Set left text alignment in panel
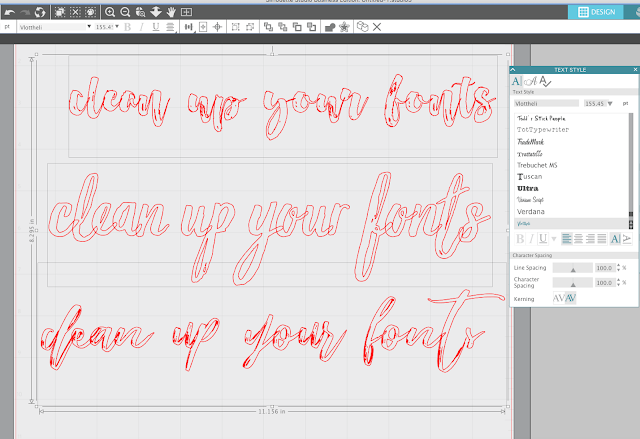Viewport: 640px width, 439px height. pyautogui.click(x=567, y=239)
